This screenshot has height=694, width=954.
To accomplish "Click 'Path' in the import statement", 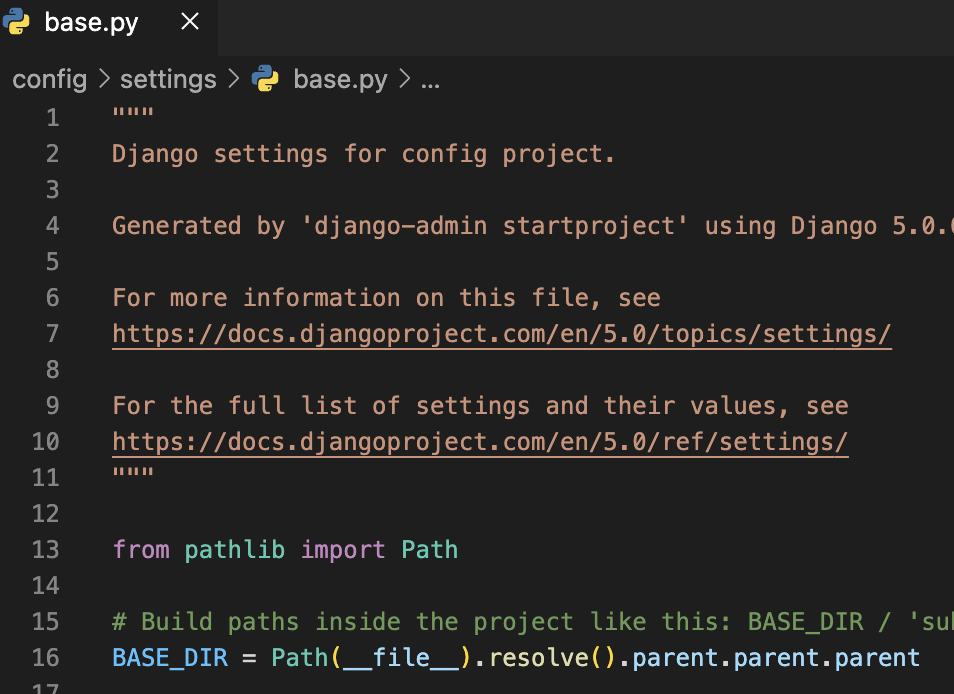I will click(x=429, y=550).
